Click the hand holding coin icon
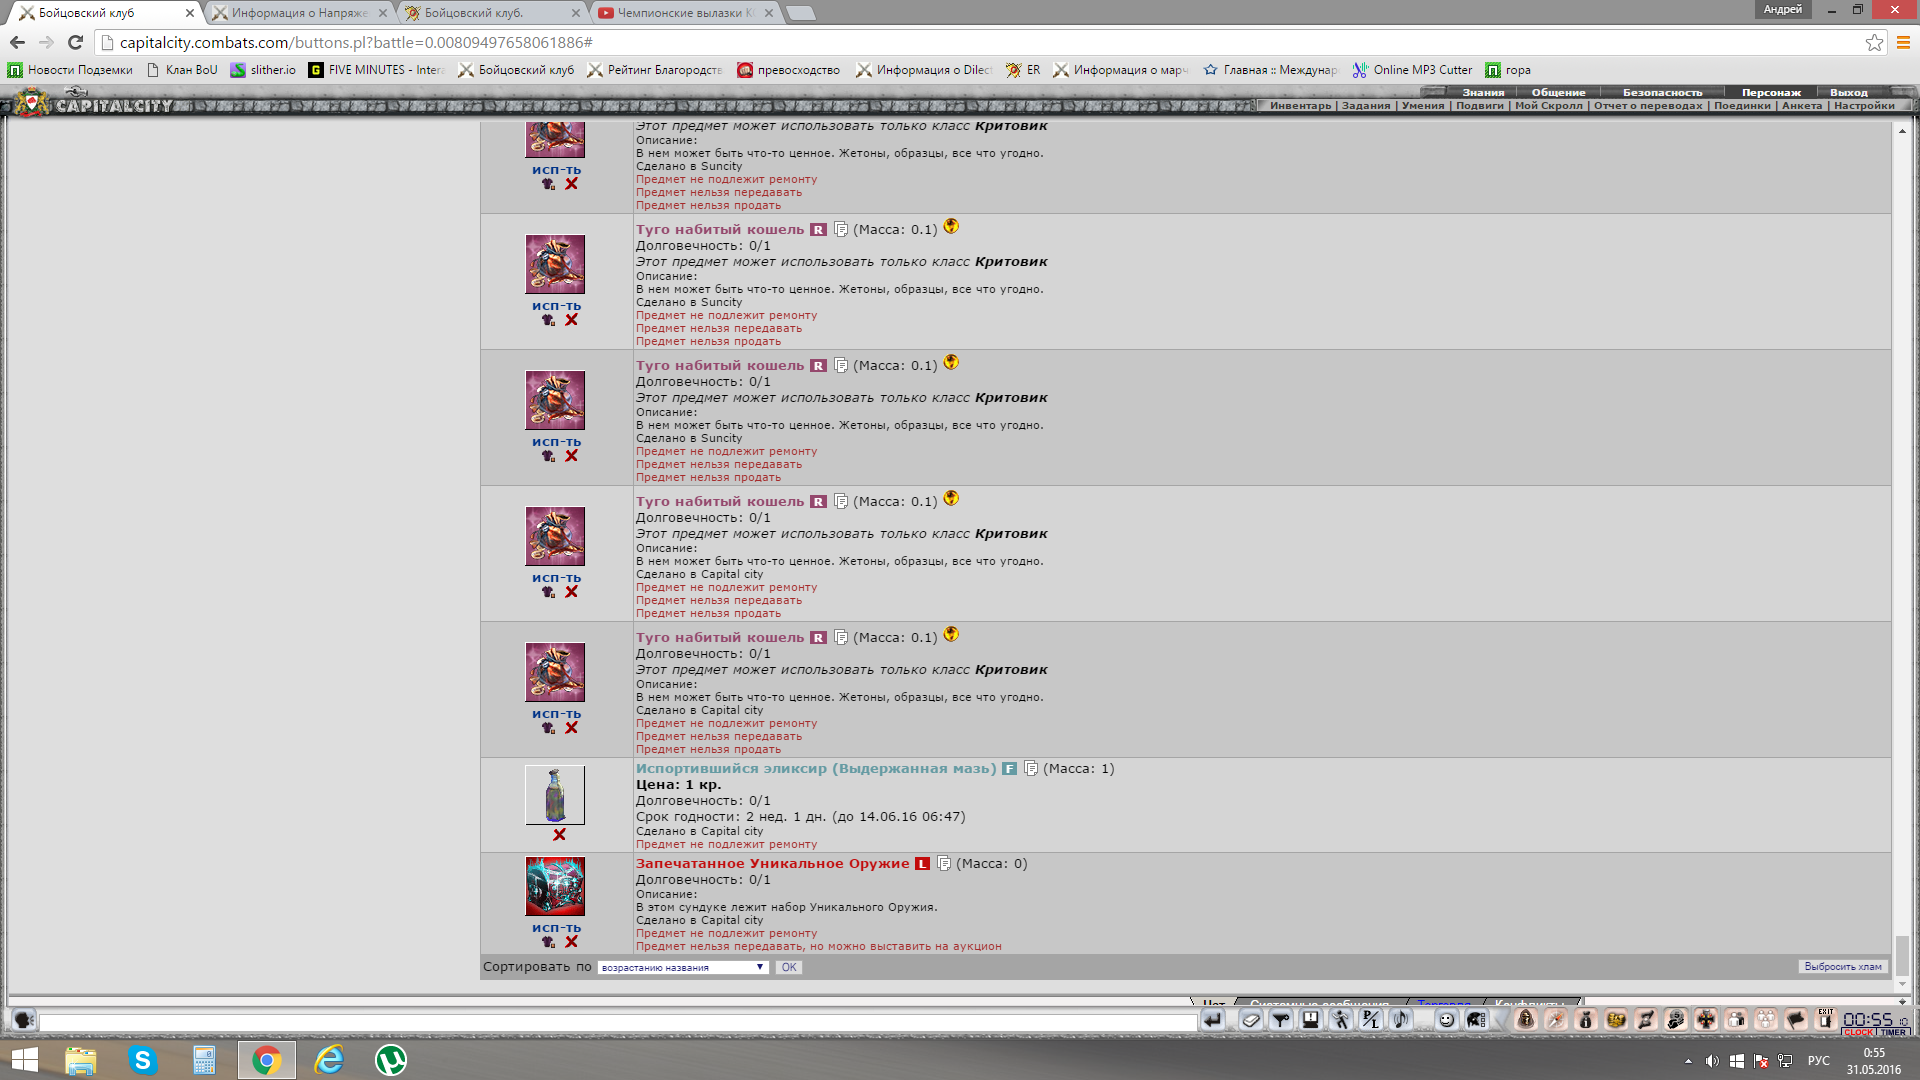1920x1080 pixels. pos(1676,1020)
